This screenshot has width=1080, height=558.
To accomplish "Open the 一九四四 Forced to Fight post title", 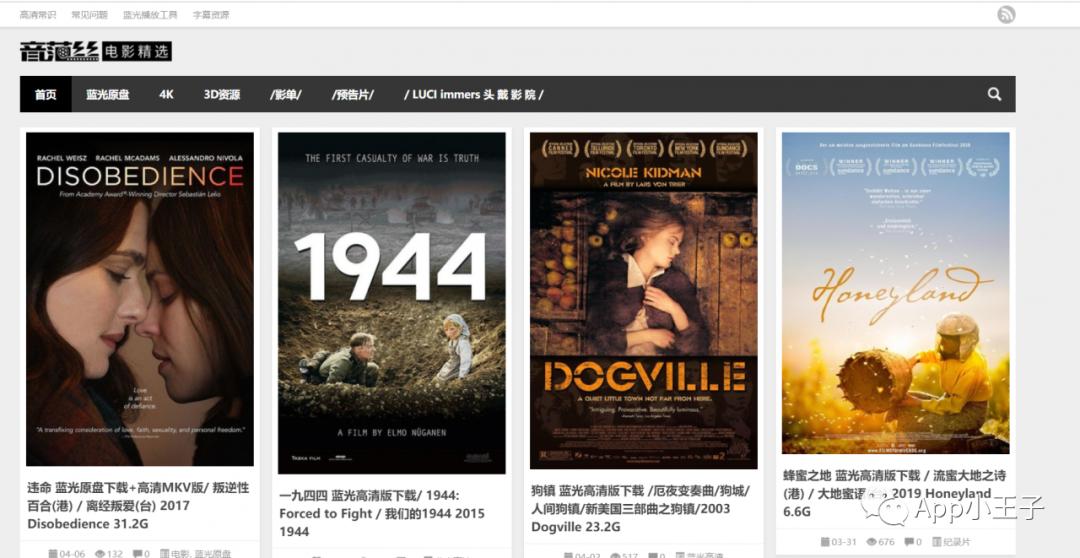I will click(x=382, y=513).
